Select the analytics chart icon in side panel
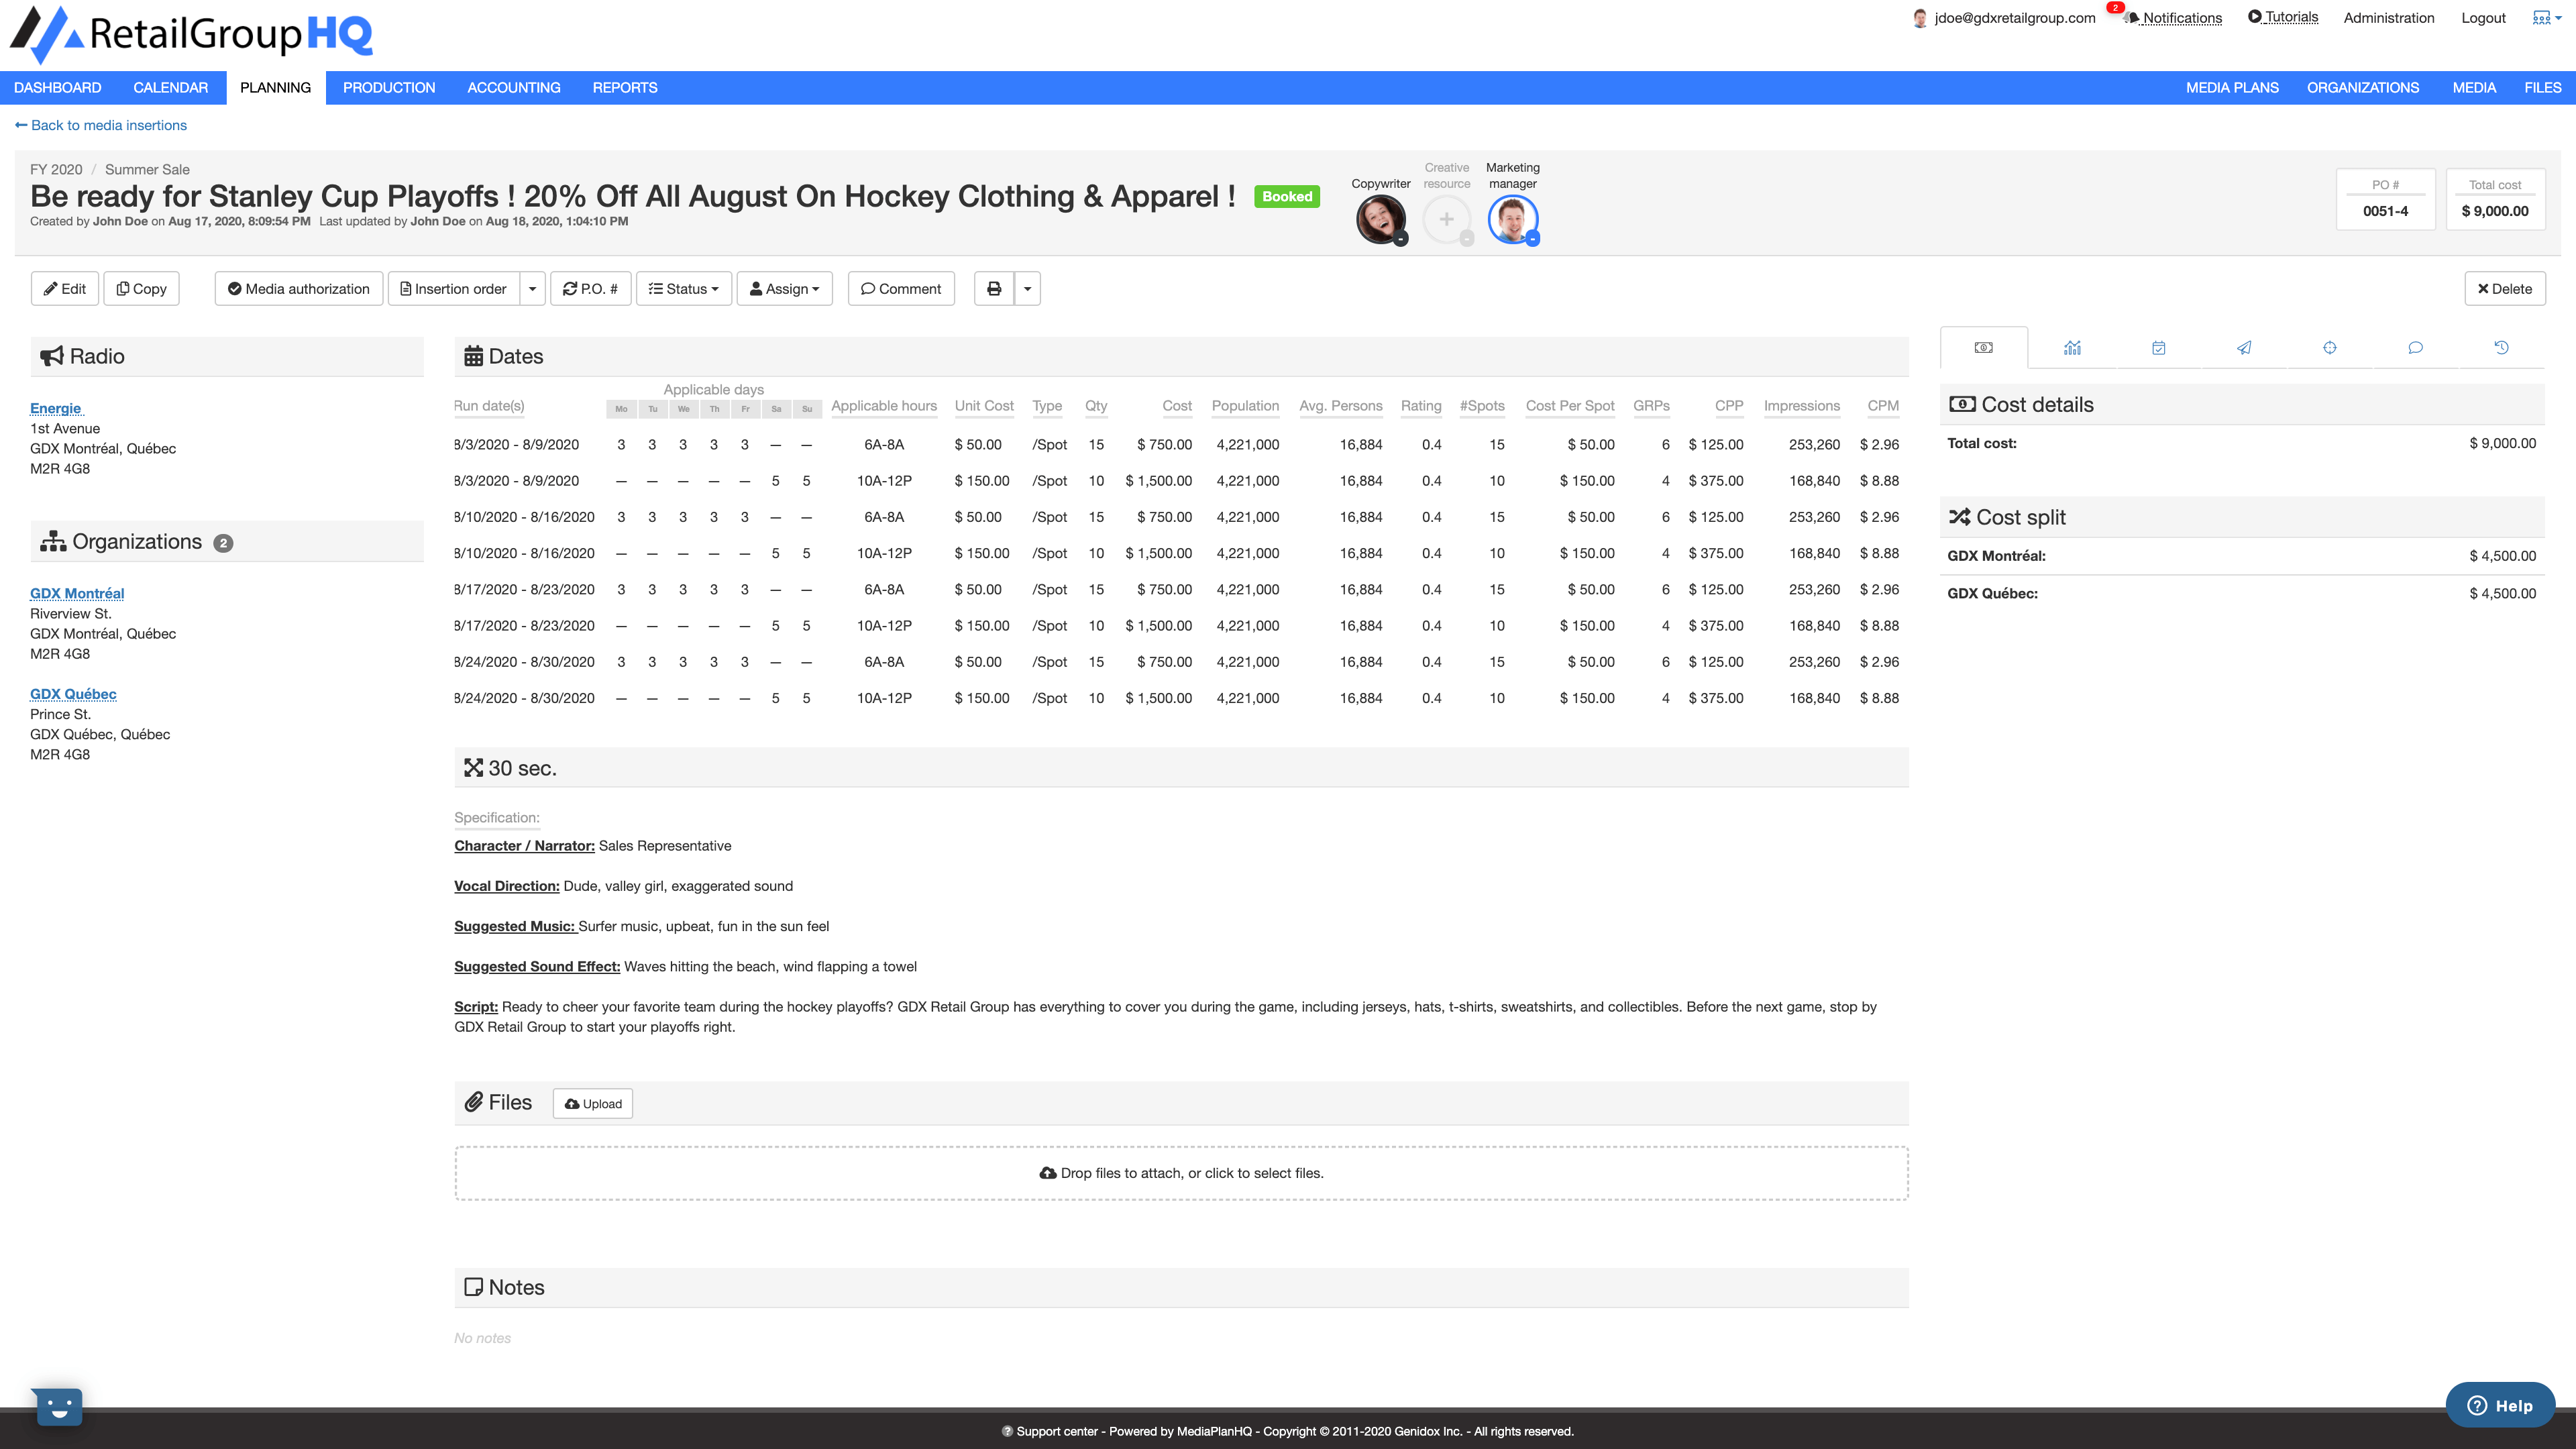This screenshot has width=2576, height=1449. (2072, 347)
